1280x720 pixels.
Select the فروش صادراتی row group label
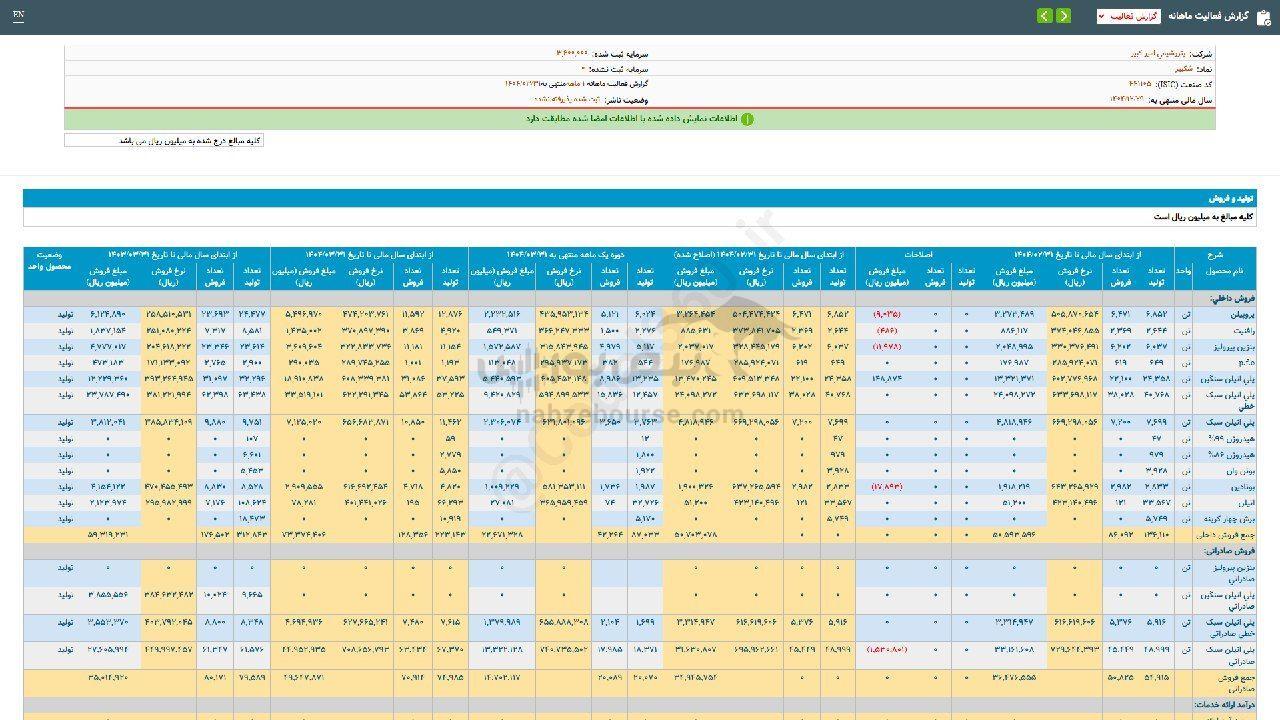click(x=1225, y=551)
